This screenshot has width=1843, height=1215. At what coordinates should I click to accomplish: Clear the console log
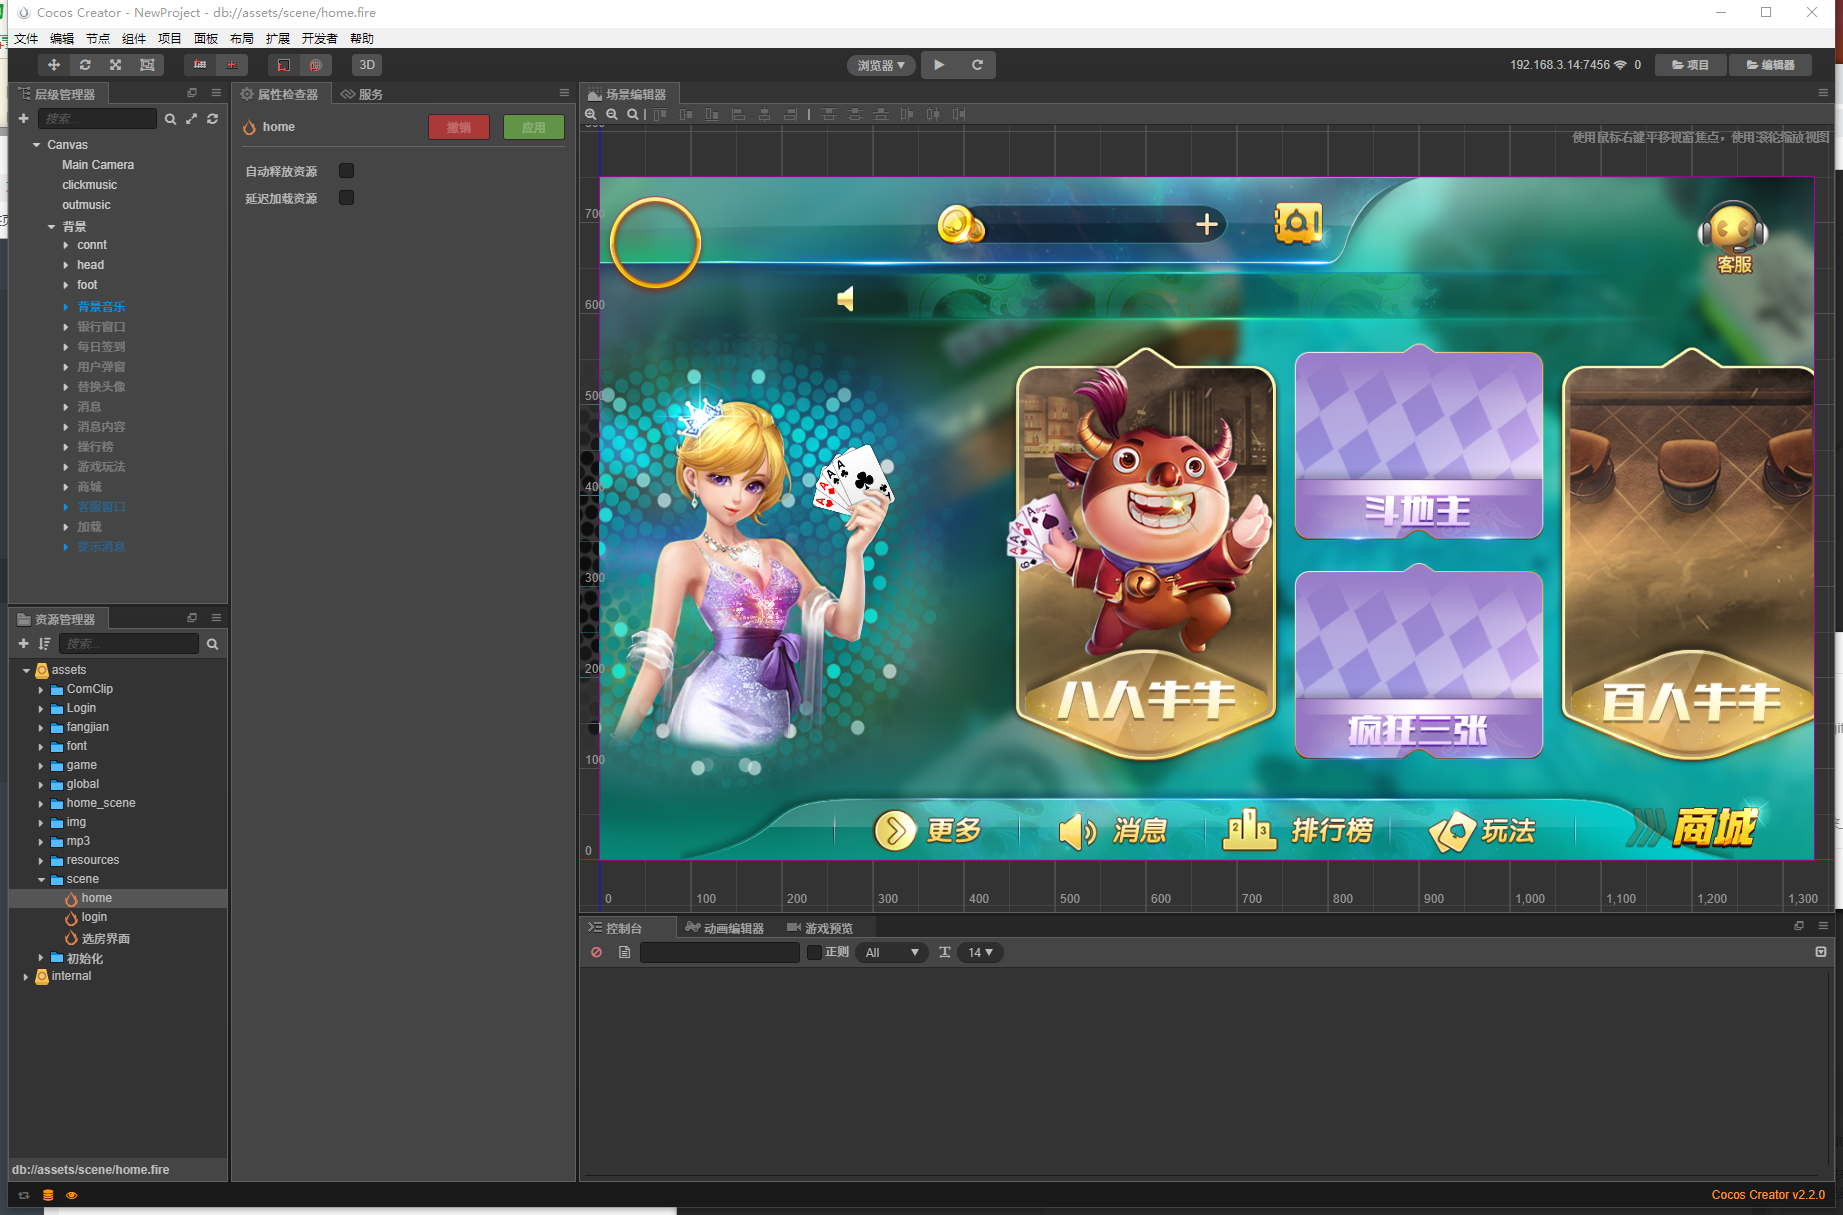coord(597,952)
